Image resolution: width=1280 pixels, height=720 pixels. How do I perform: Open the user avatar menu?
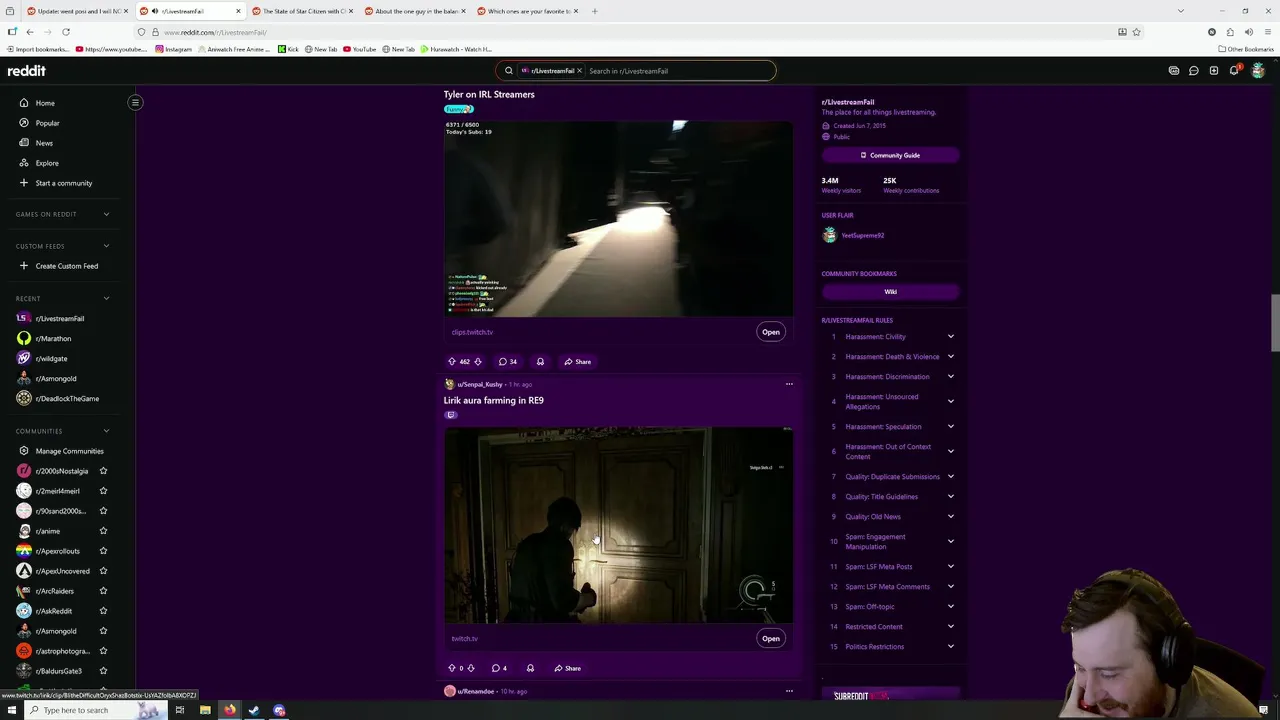(x=1258, y=71)
